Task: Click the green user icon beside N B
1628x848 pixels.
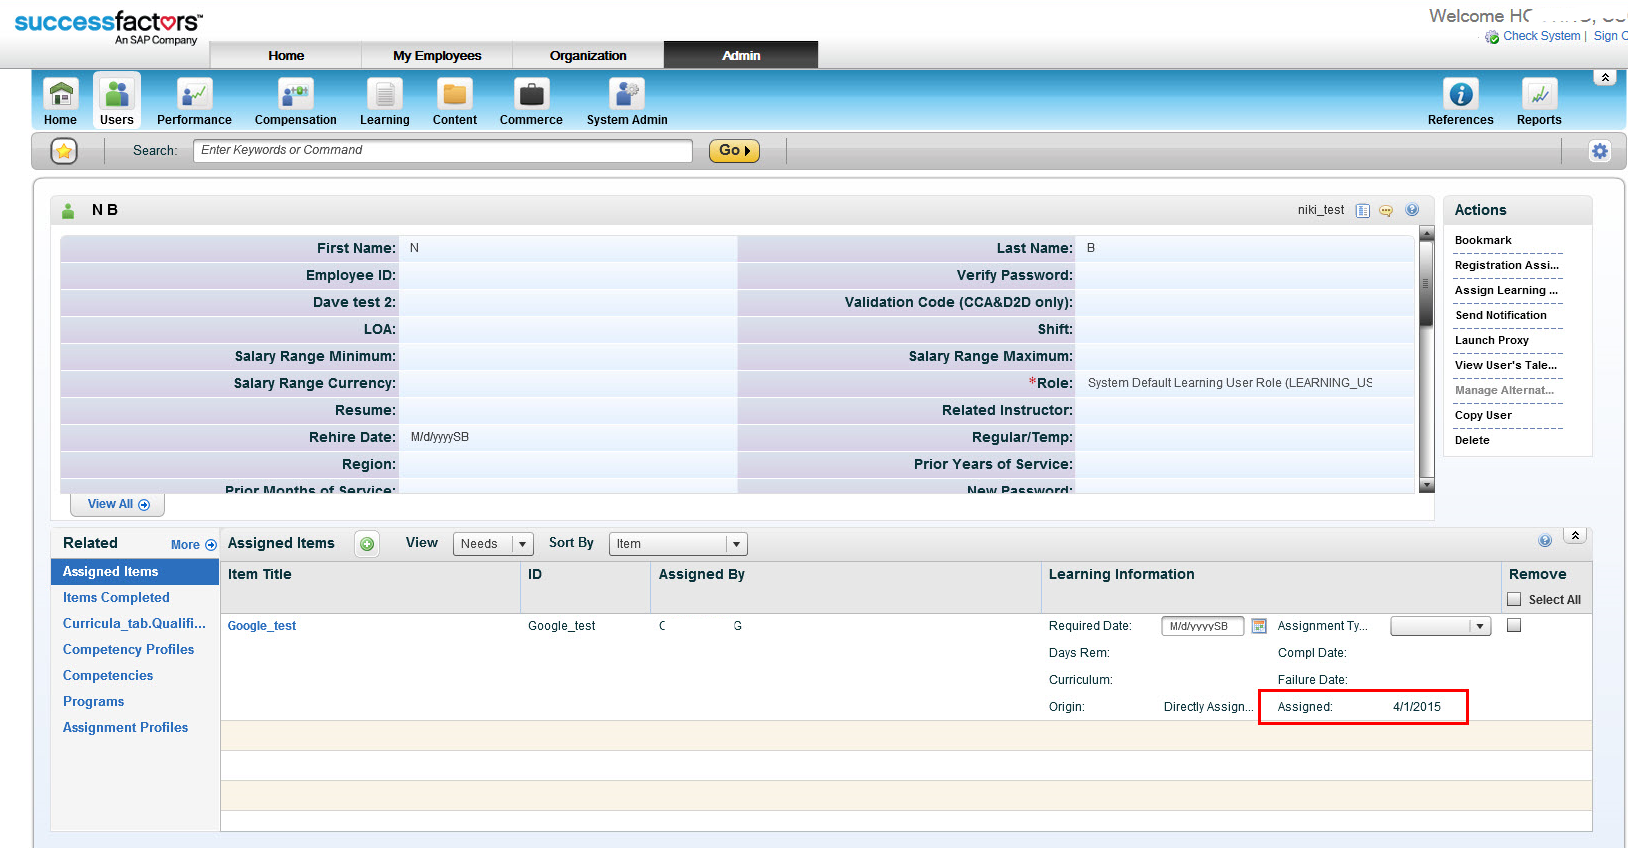Action: click(x=68, y=211)
